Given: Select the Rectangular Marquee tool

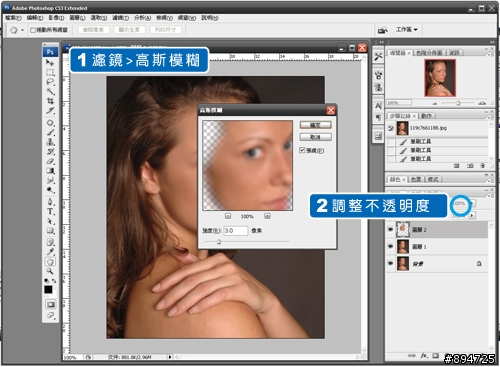Looking at the screenshot, I should [x=50, y=72].
